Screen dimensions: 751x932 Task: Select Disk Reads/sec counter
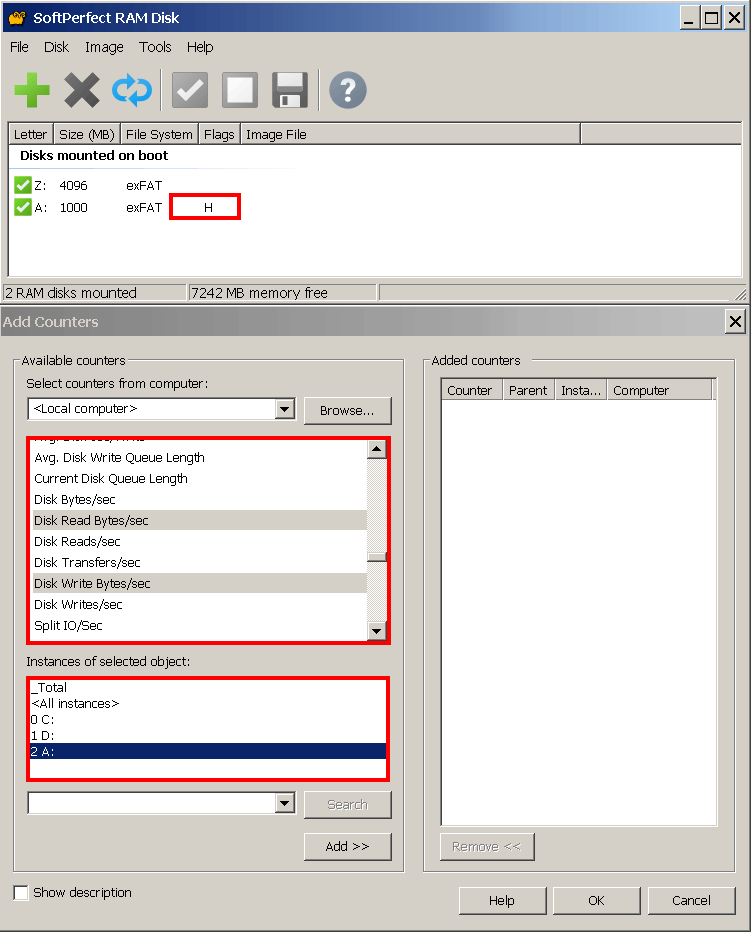click(x=200, y=541)
